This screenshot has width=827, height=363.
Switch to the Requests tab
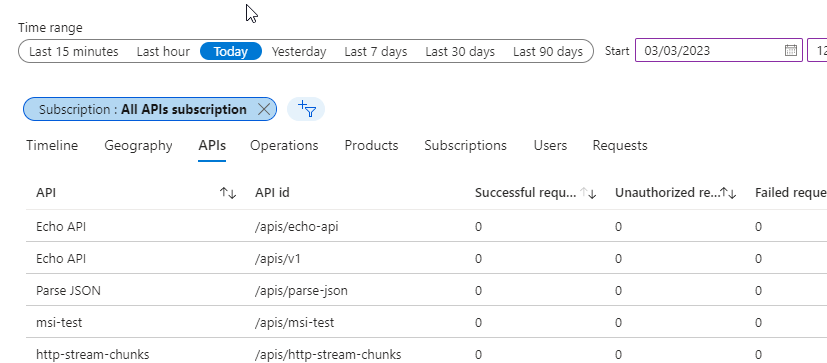620,146
